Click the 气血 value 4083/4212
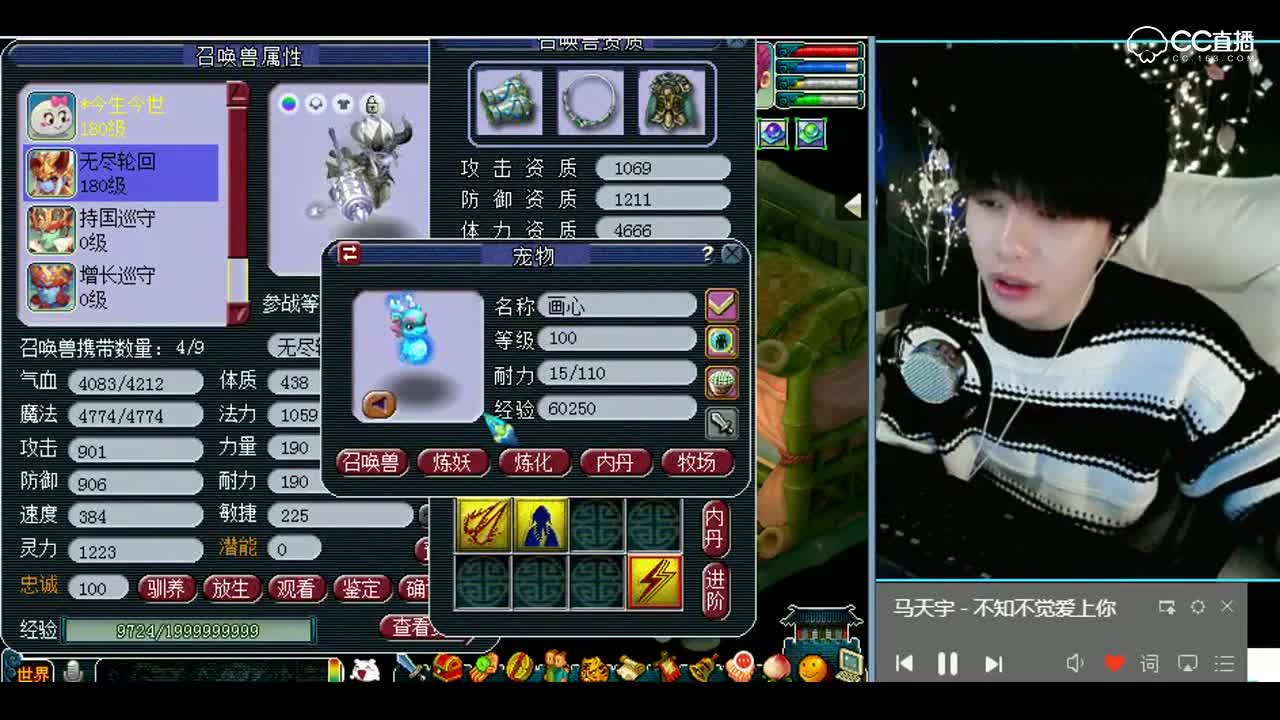The width and height of the screenshot is (1280, 720). 135,383
